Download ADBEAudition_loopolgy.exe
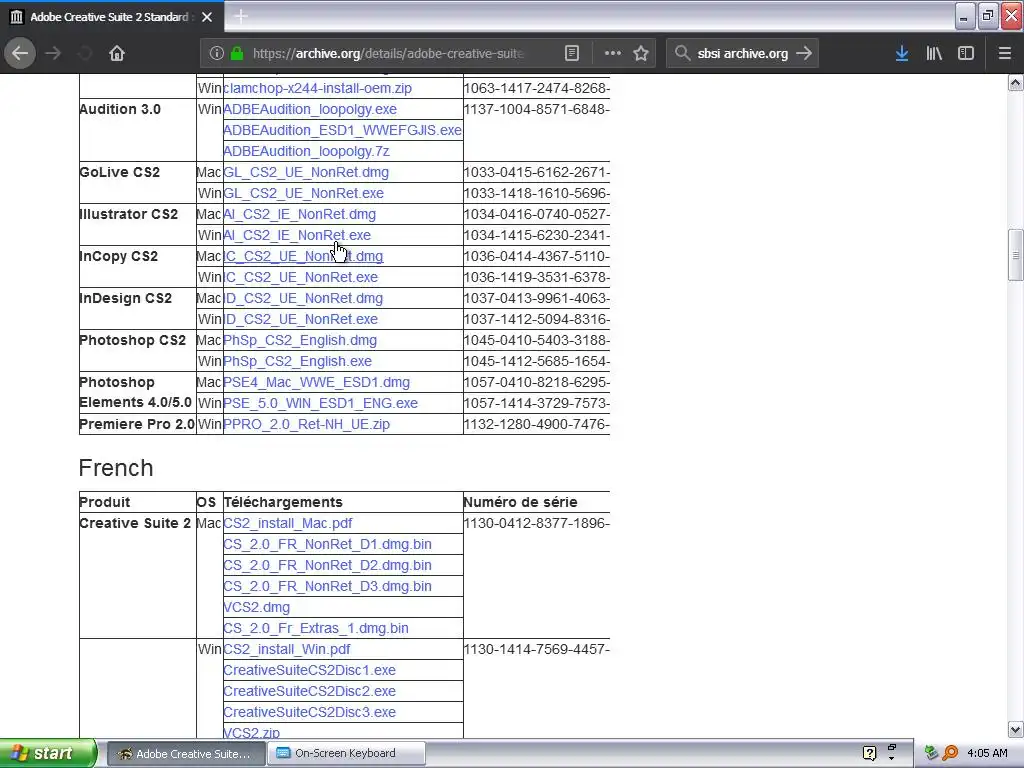Image resolution: width=1024 pixels, height=768 pixels. point(310,109)
